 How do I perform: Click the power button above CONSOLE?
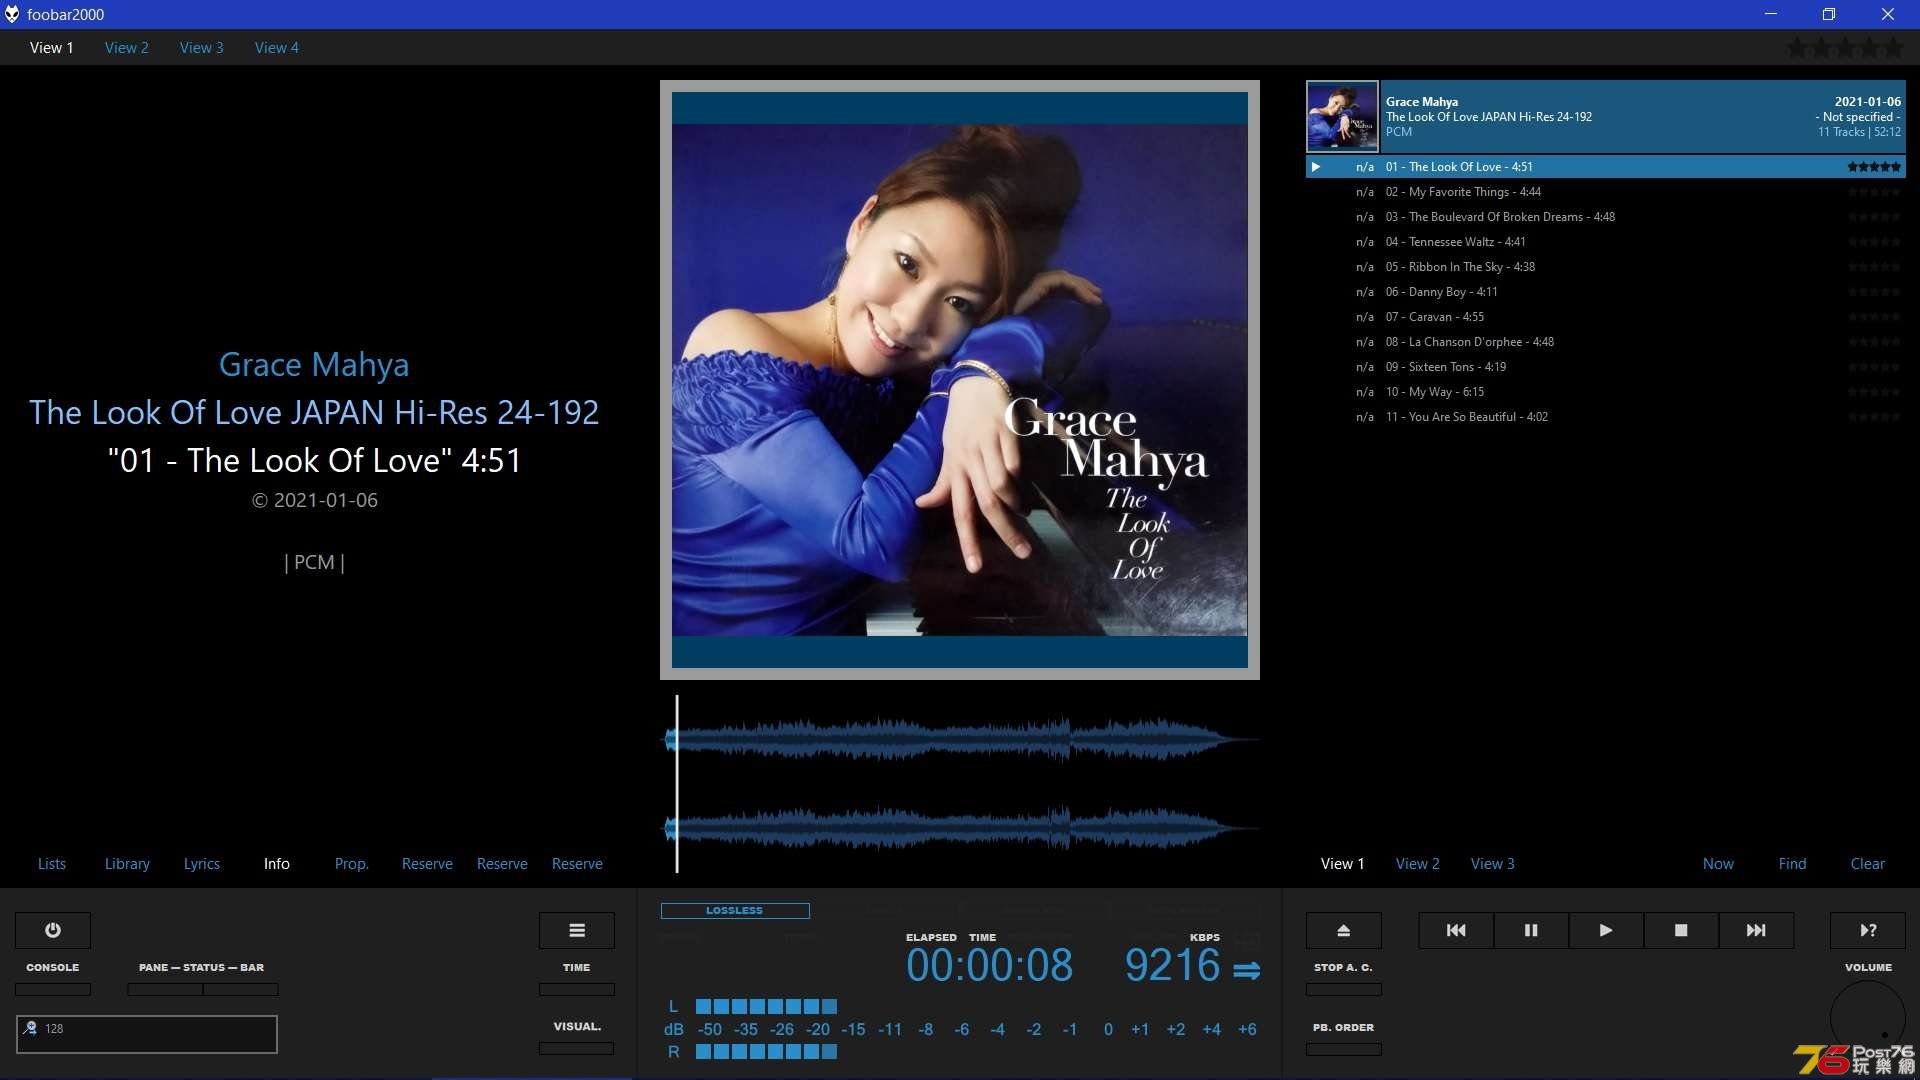pos(53,930)
